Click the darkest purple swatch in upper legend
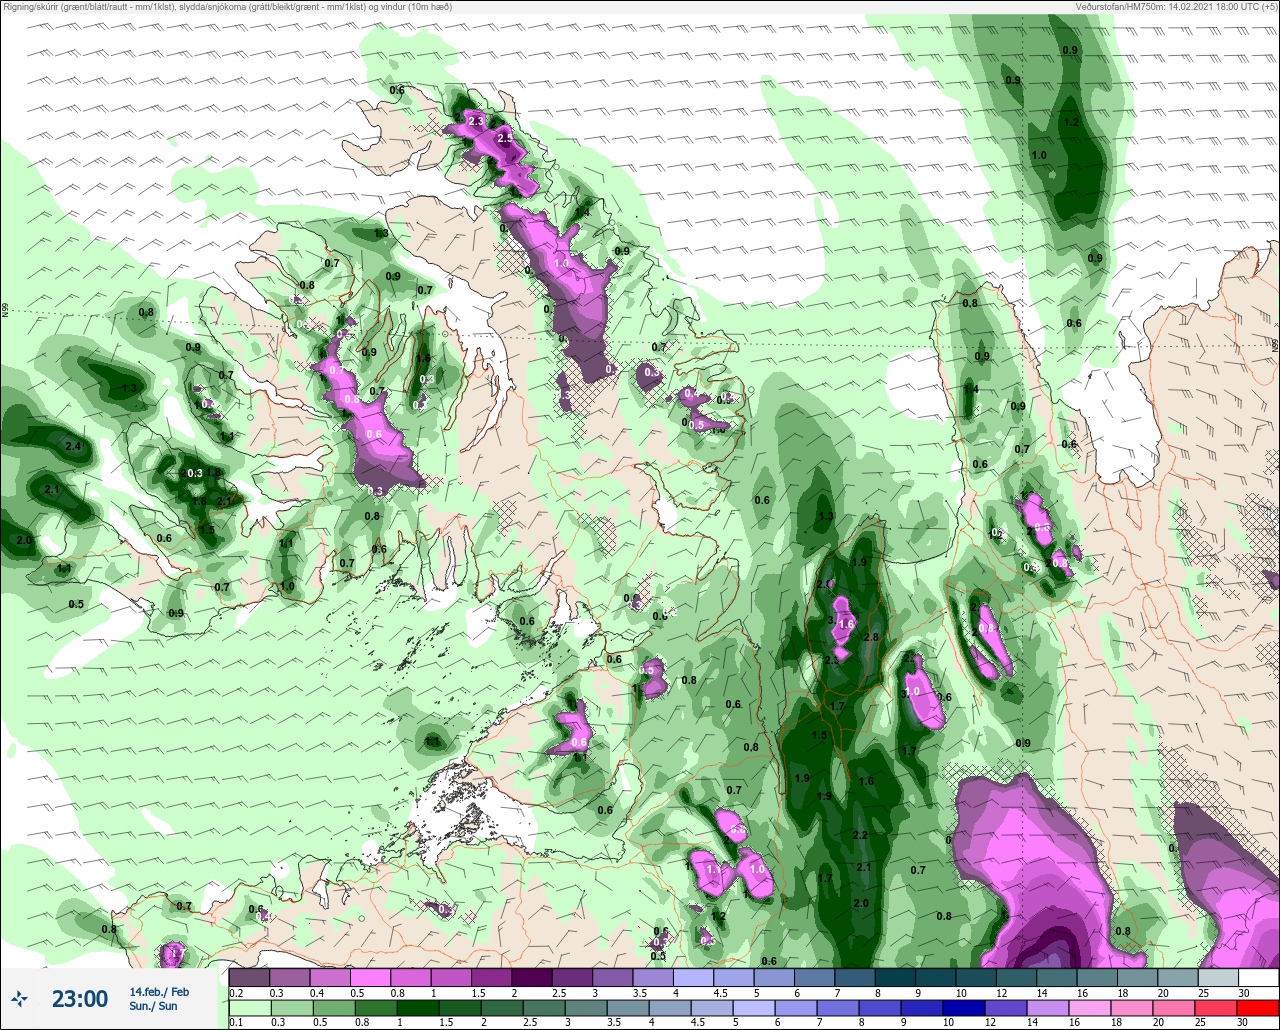This screenshot has width=1280, height=1030. [x=531, y=977]
